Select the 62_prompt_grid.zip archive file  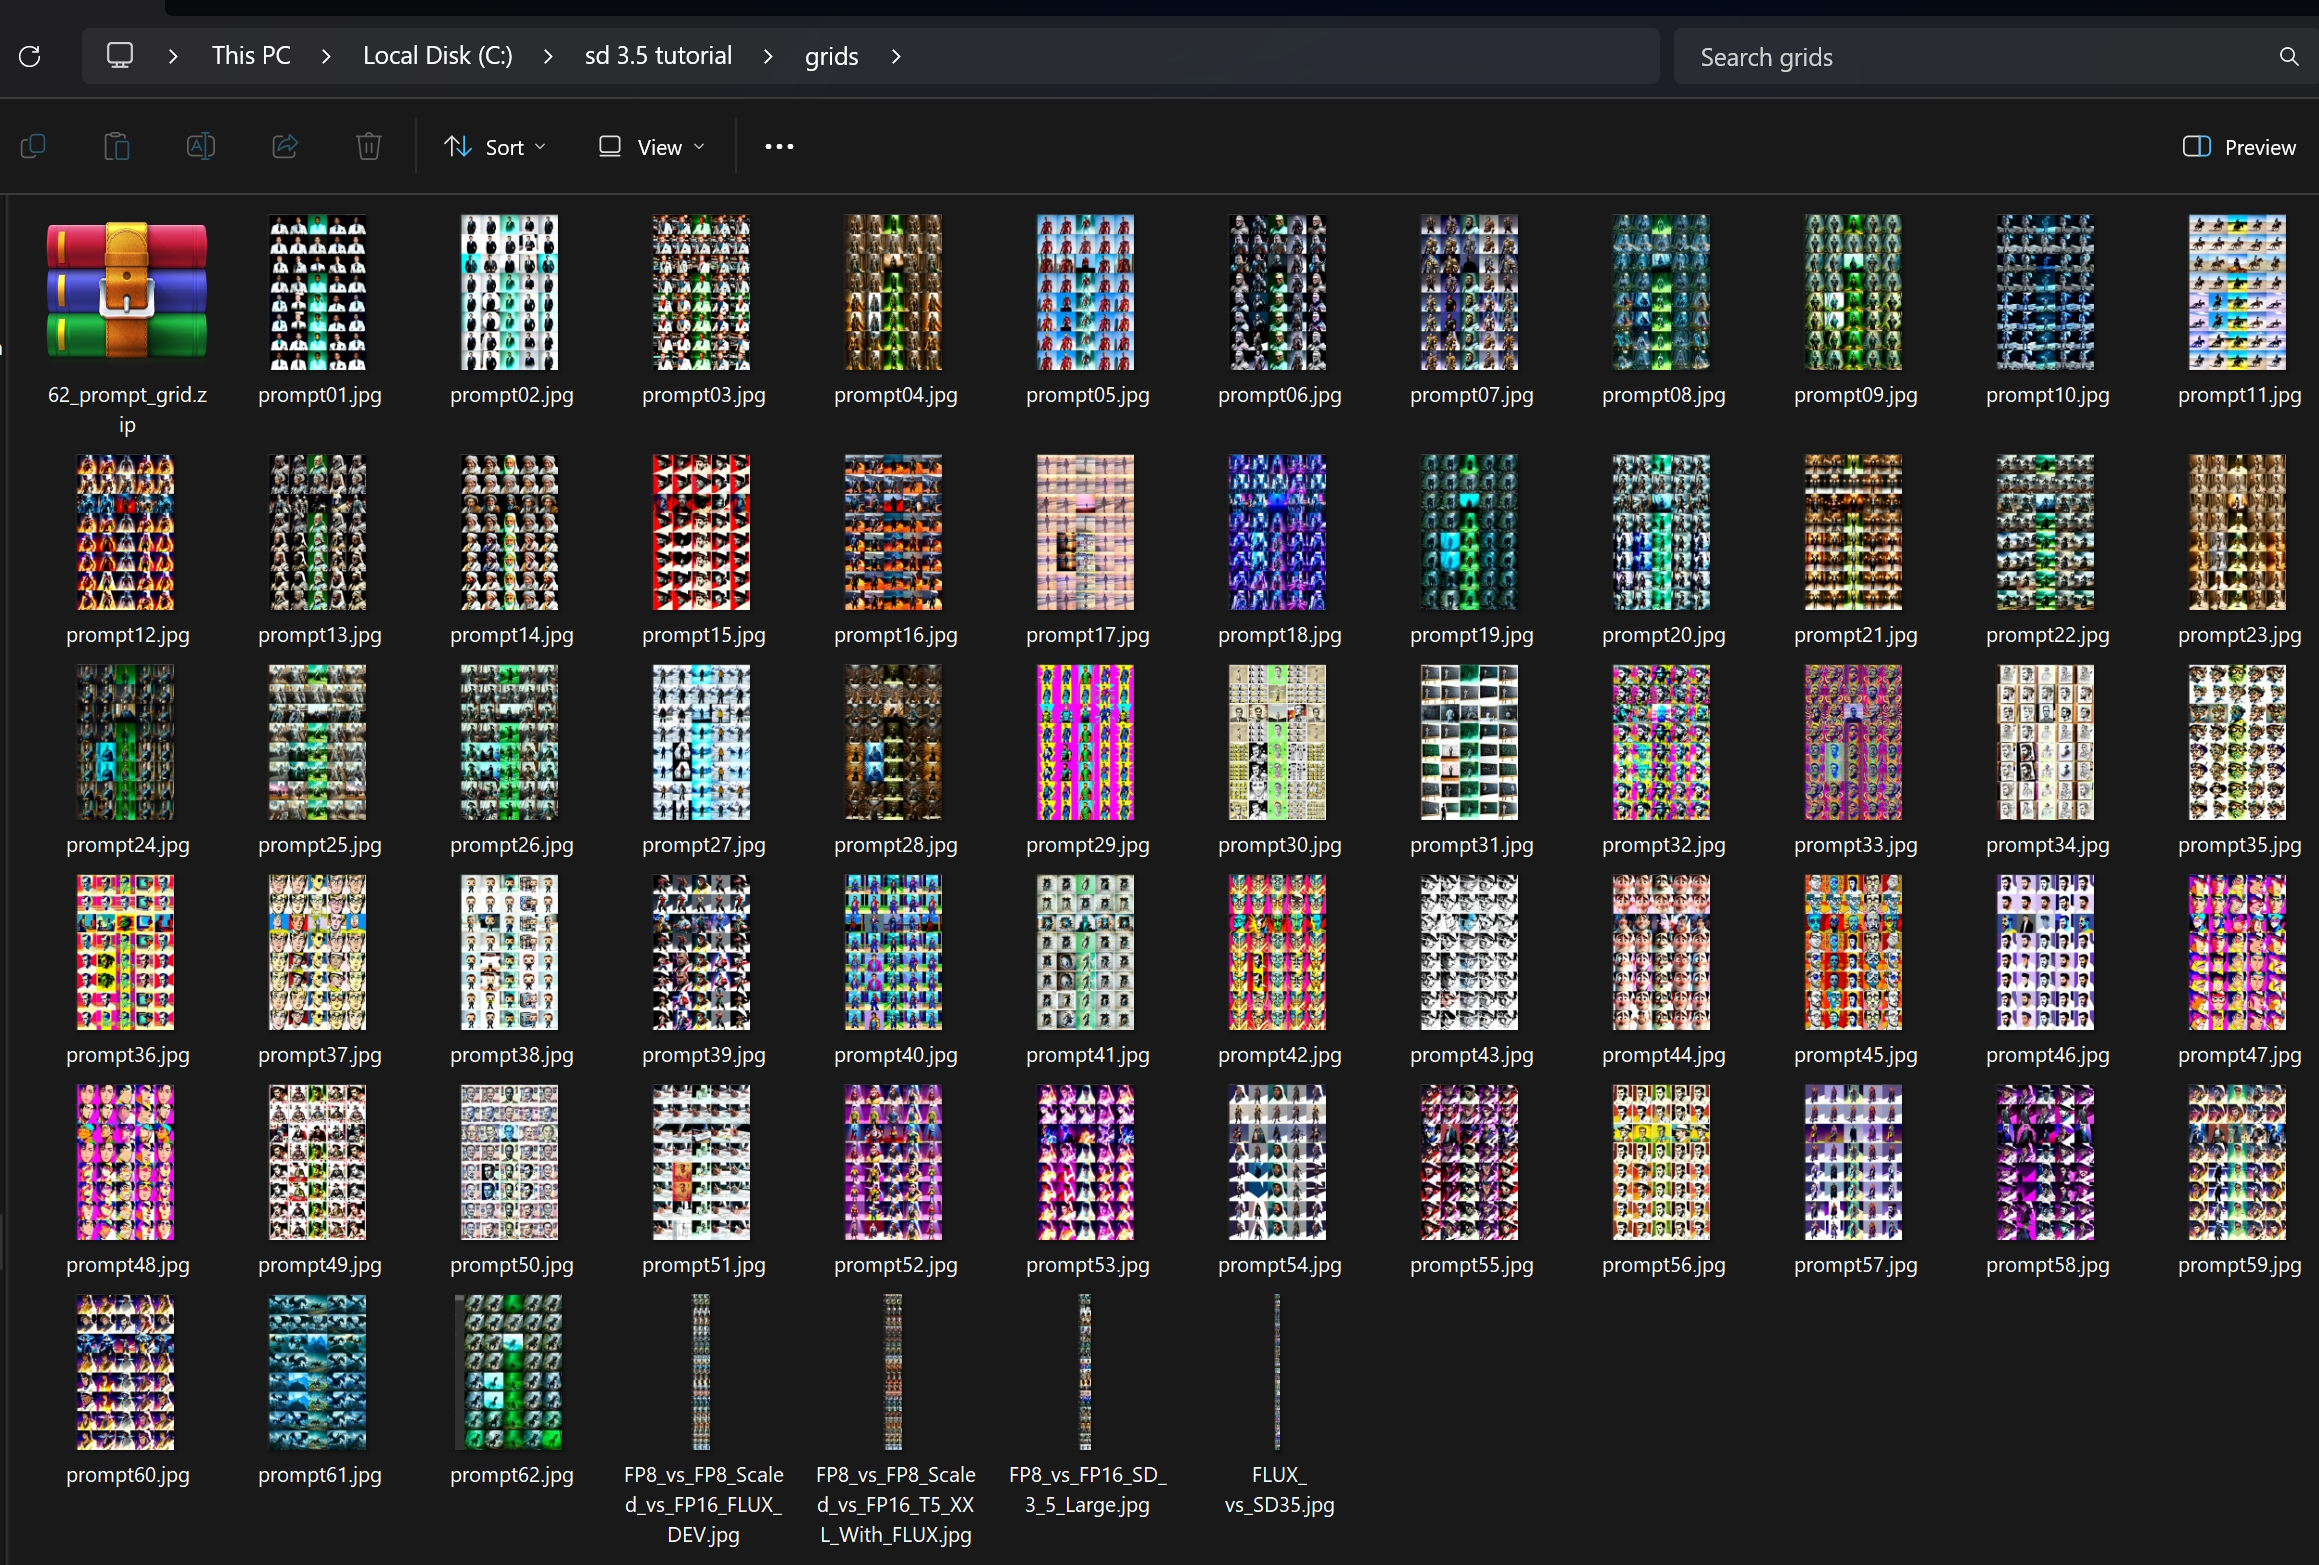[x=127, y=292]
